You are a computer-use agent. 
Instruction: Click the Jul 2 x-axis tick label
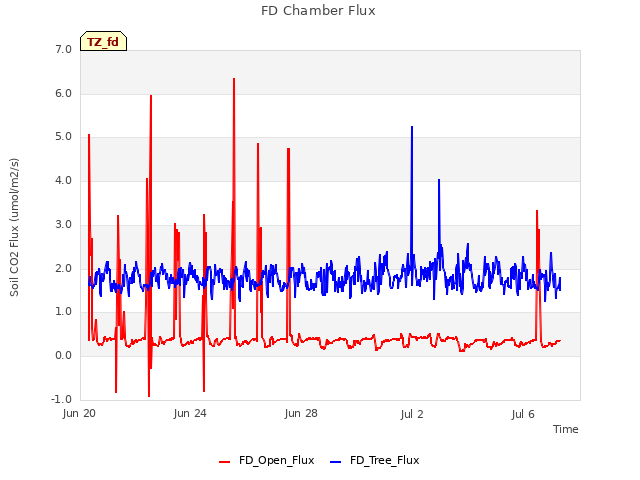click(x=412, y=414)
